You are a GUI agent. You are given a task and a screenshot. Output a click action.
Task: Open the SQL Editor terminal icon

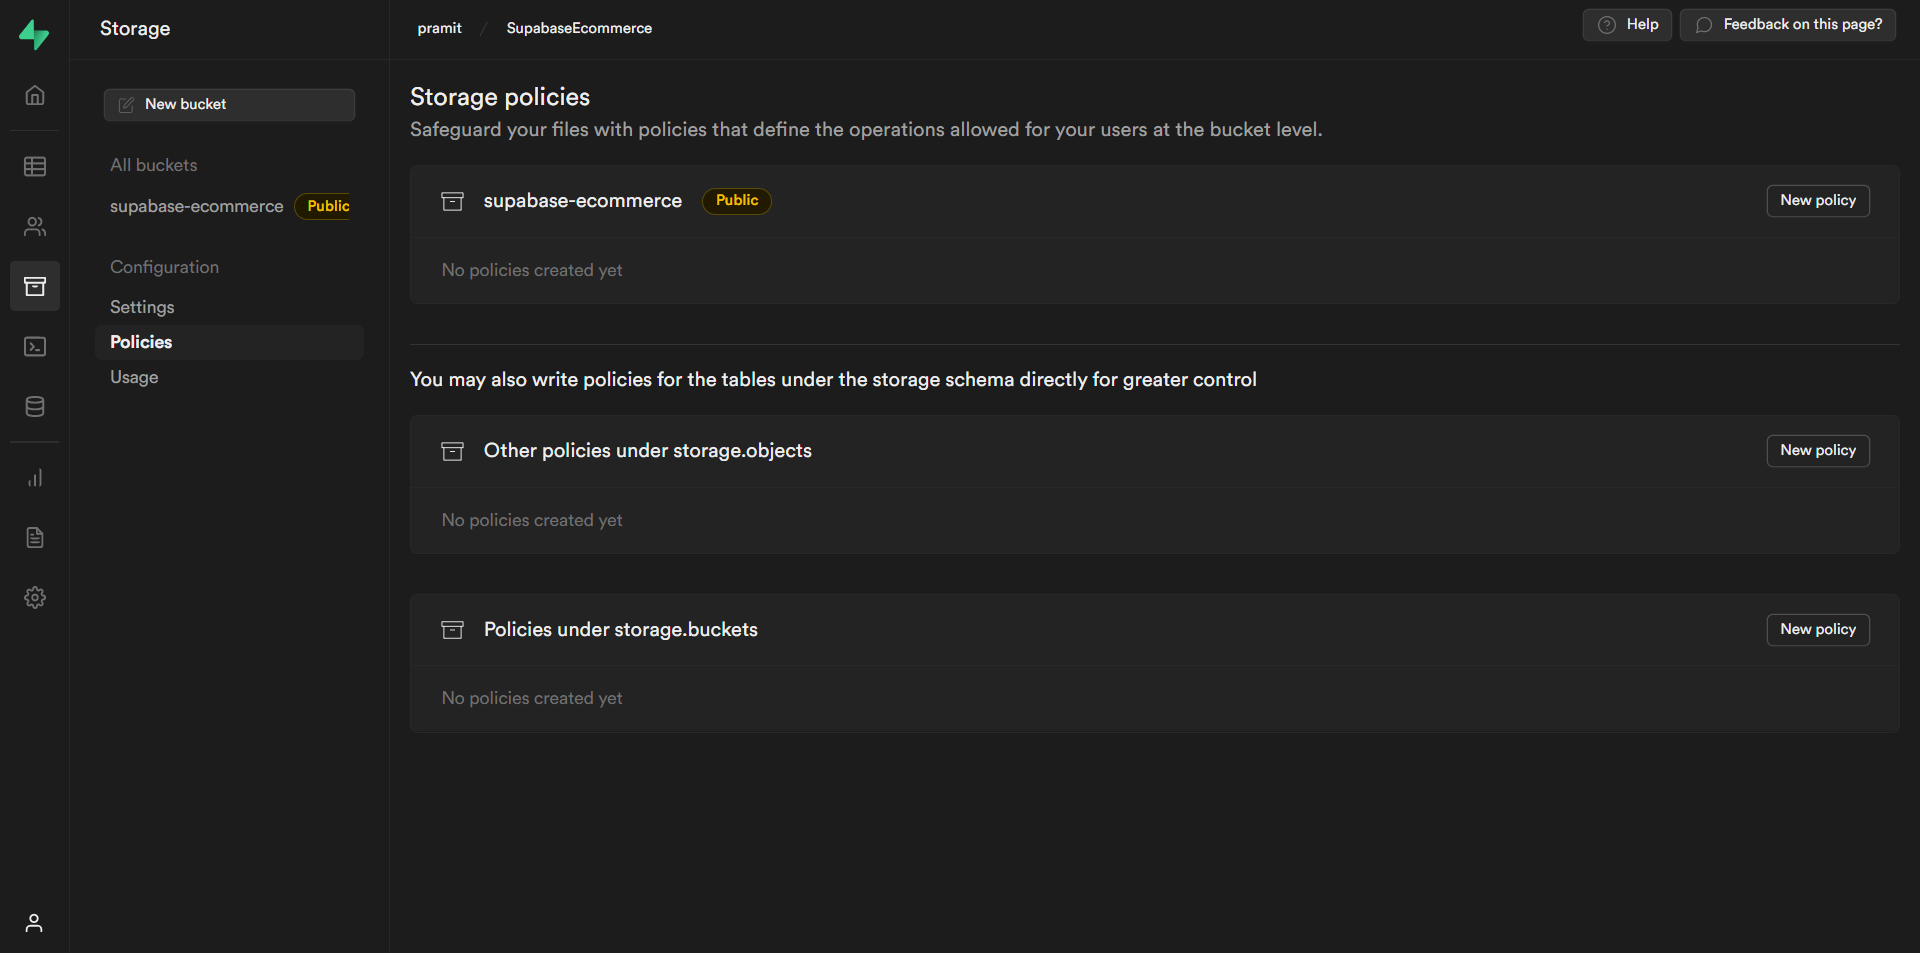[x=35, y=347]
